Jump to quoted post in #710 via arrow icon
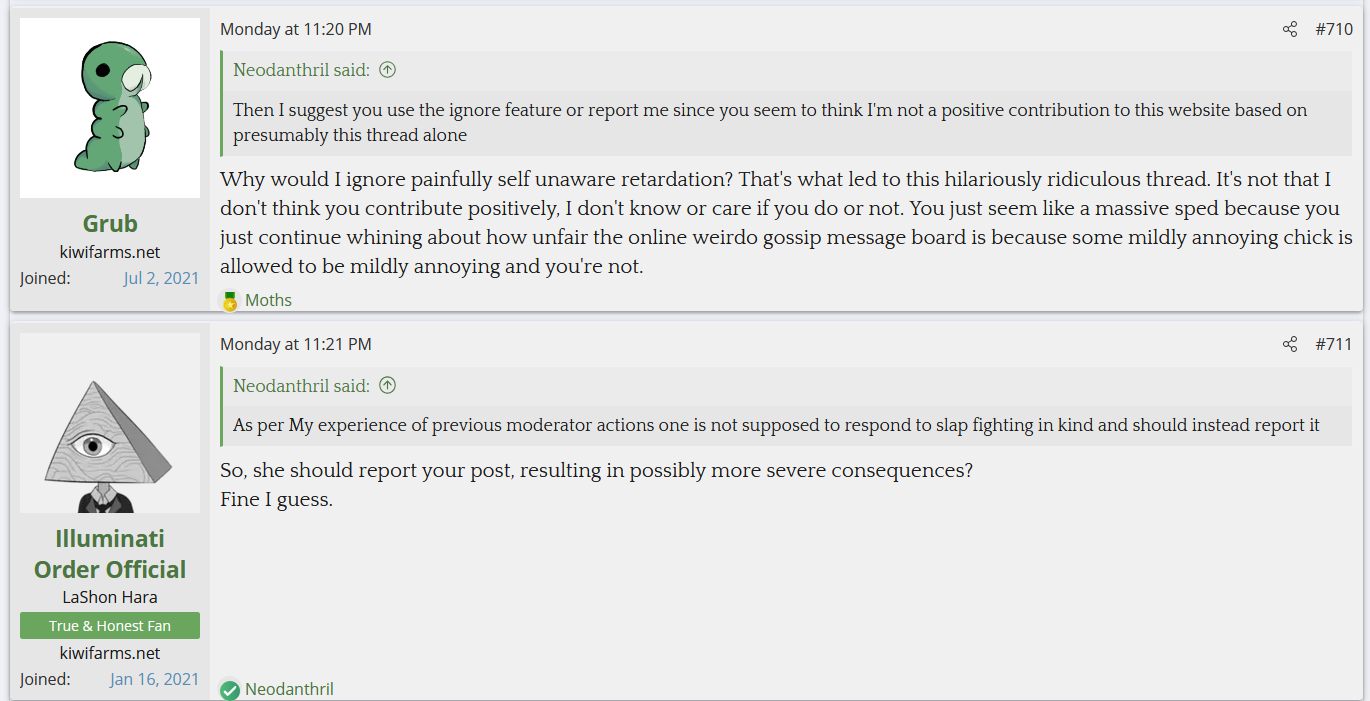The height and width of the screenshot is (701, 1370). tap(388, 70)
